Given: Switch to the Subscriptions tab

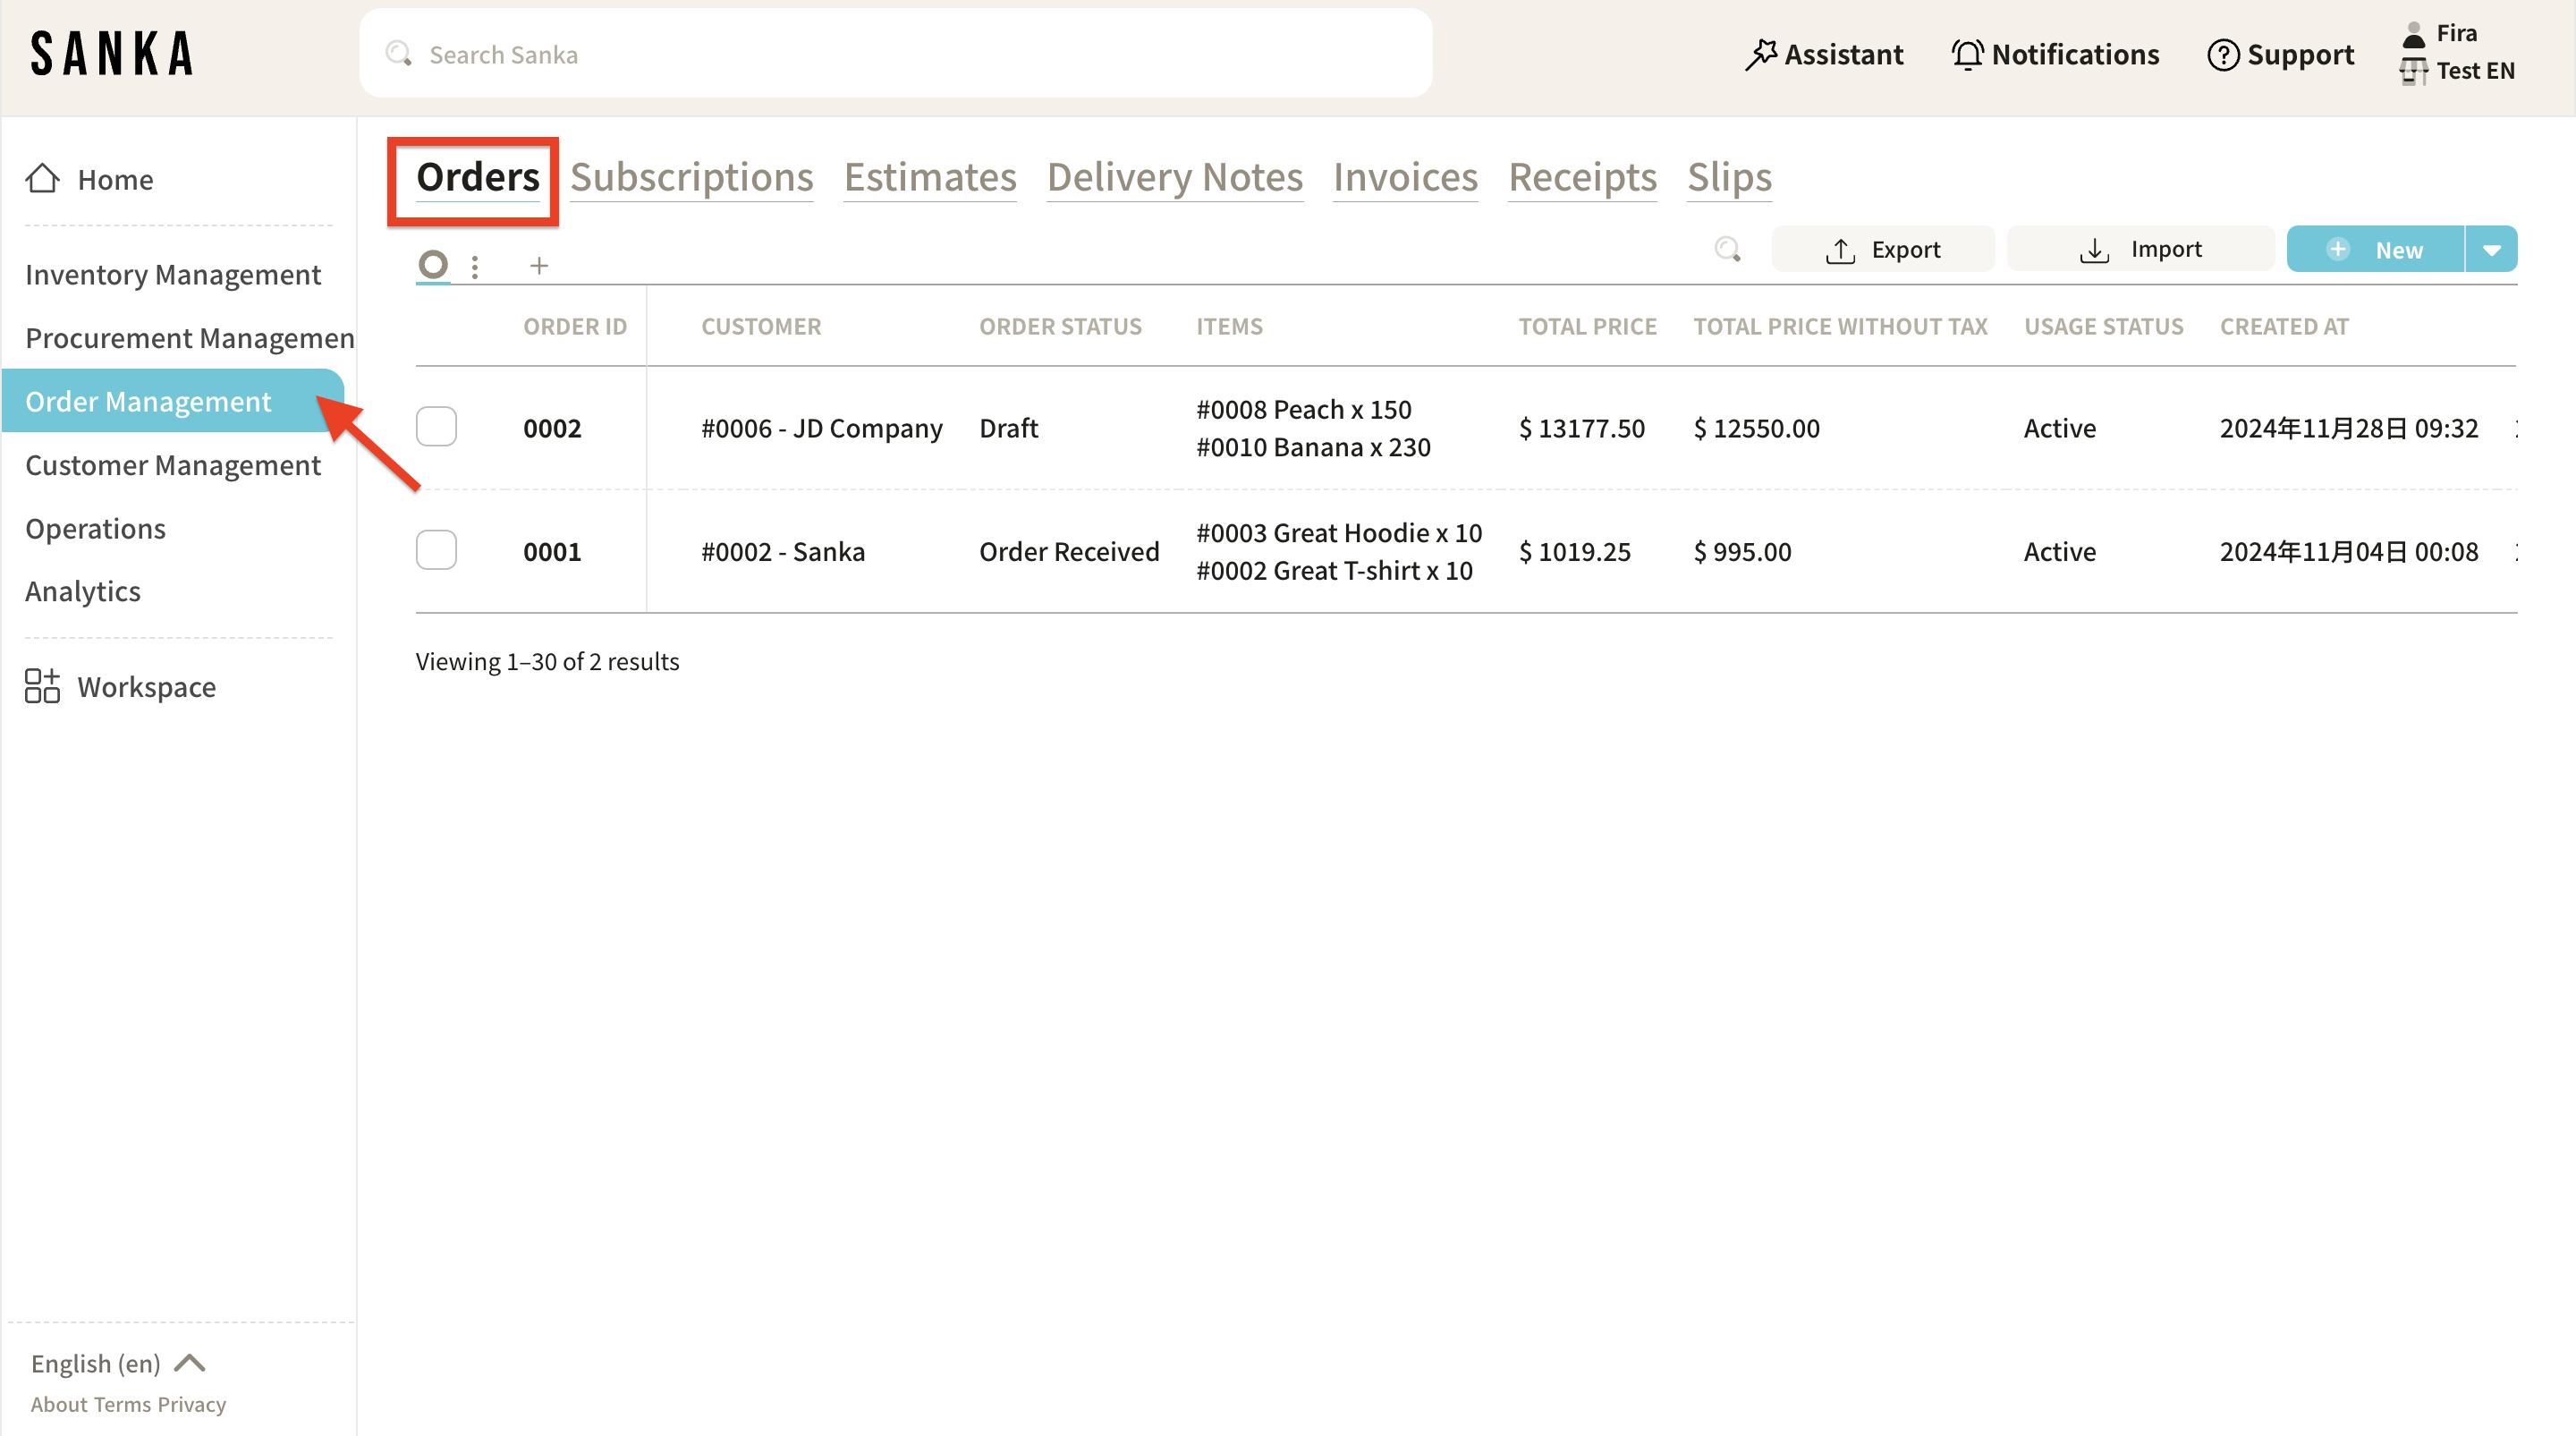Looking at the screenshot, I should pyautogui.click(x=691, y=177).
